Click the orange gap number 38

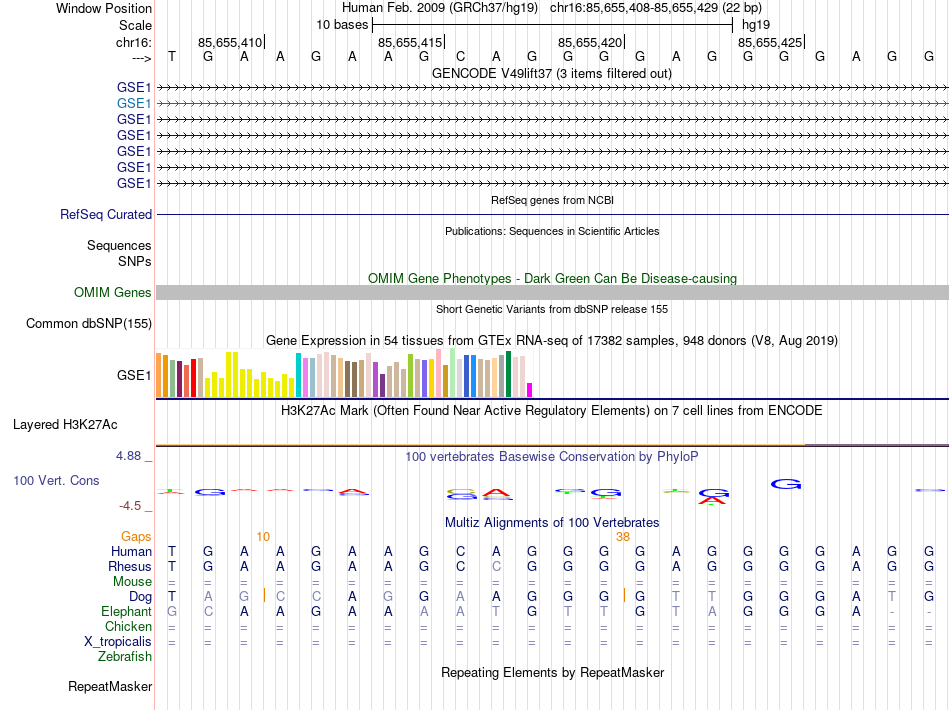(x=623, y=536)
